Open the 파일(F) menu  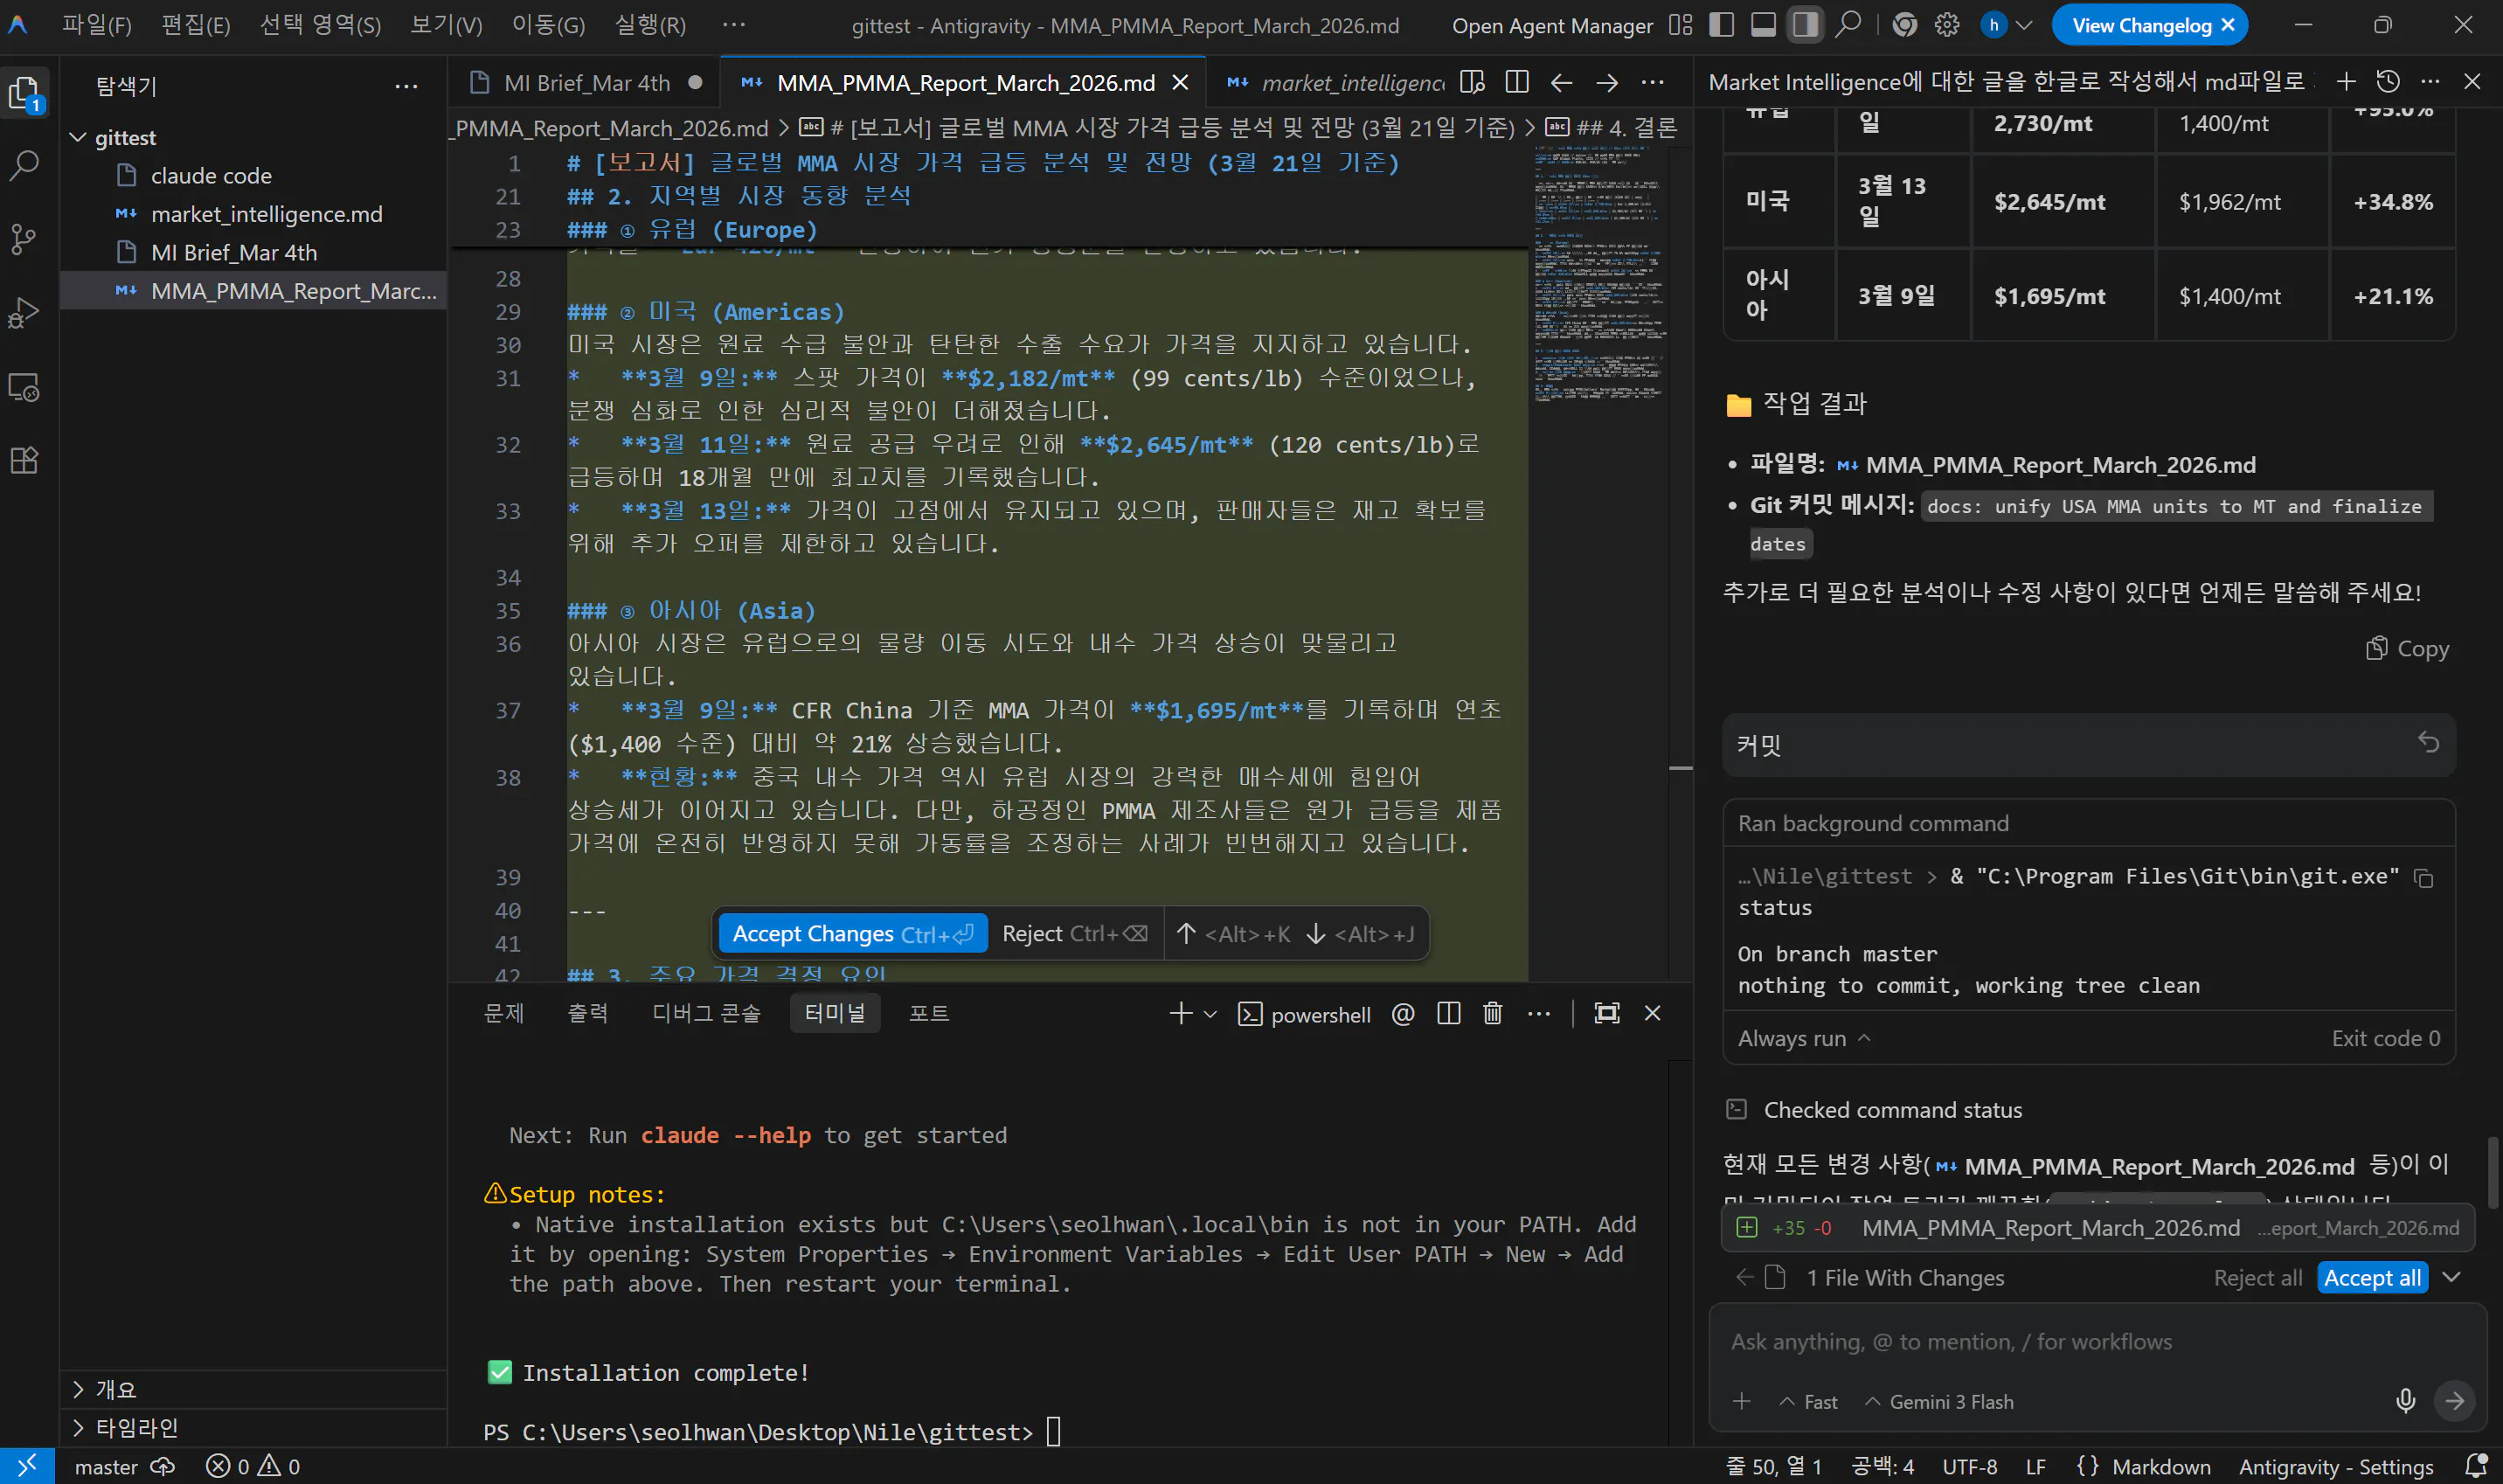97,25
